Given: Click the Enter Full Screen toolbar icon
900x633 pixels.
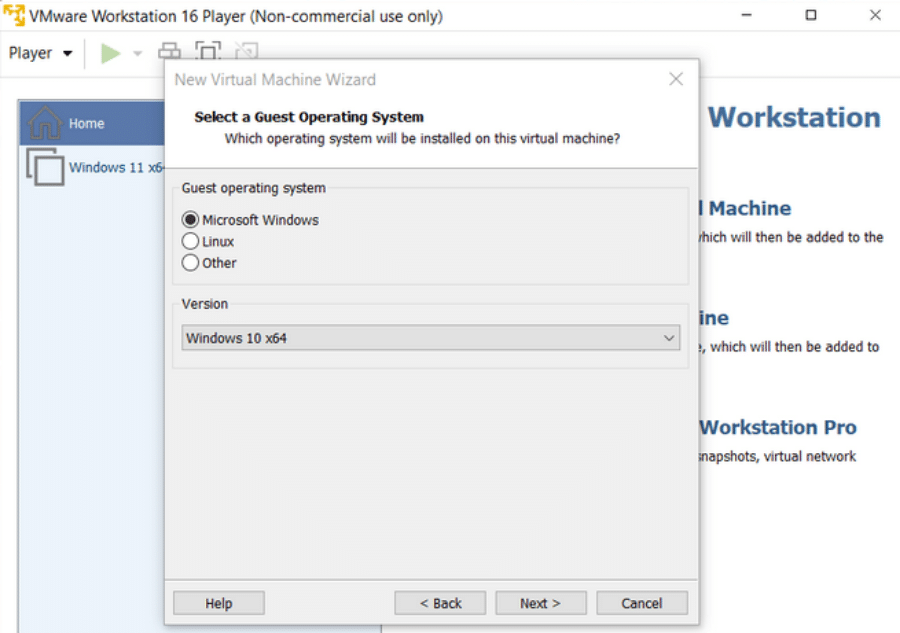Looking at the screenshot, I should (207, 53).
